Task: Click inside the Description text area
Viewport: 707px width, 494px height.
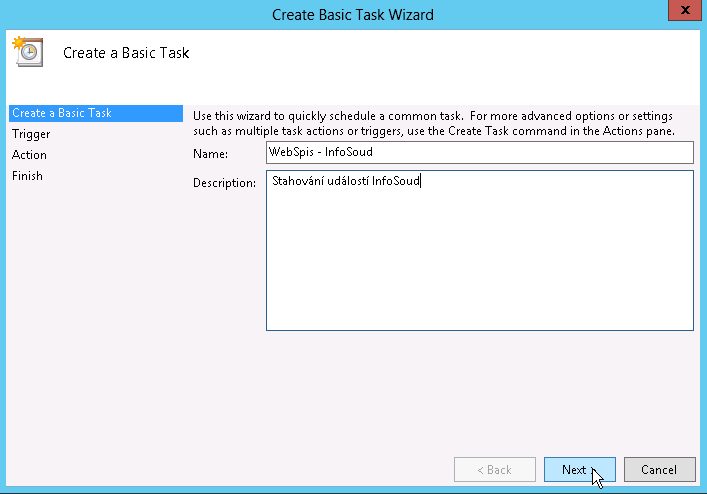Action: [479, 250]
